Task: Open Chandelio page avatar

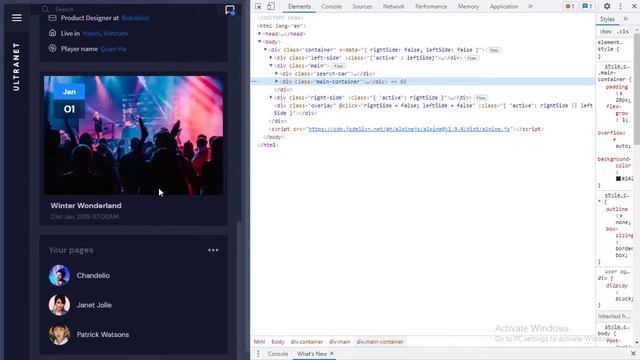Action: 59,275
